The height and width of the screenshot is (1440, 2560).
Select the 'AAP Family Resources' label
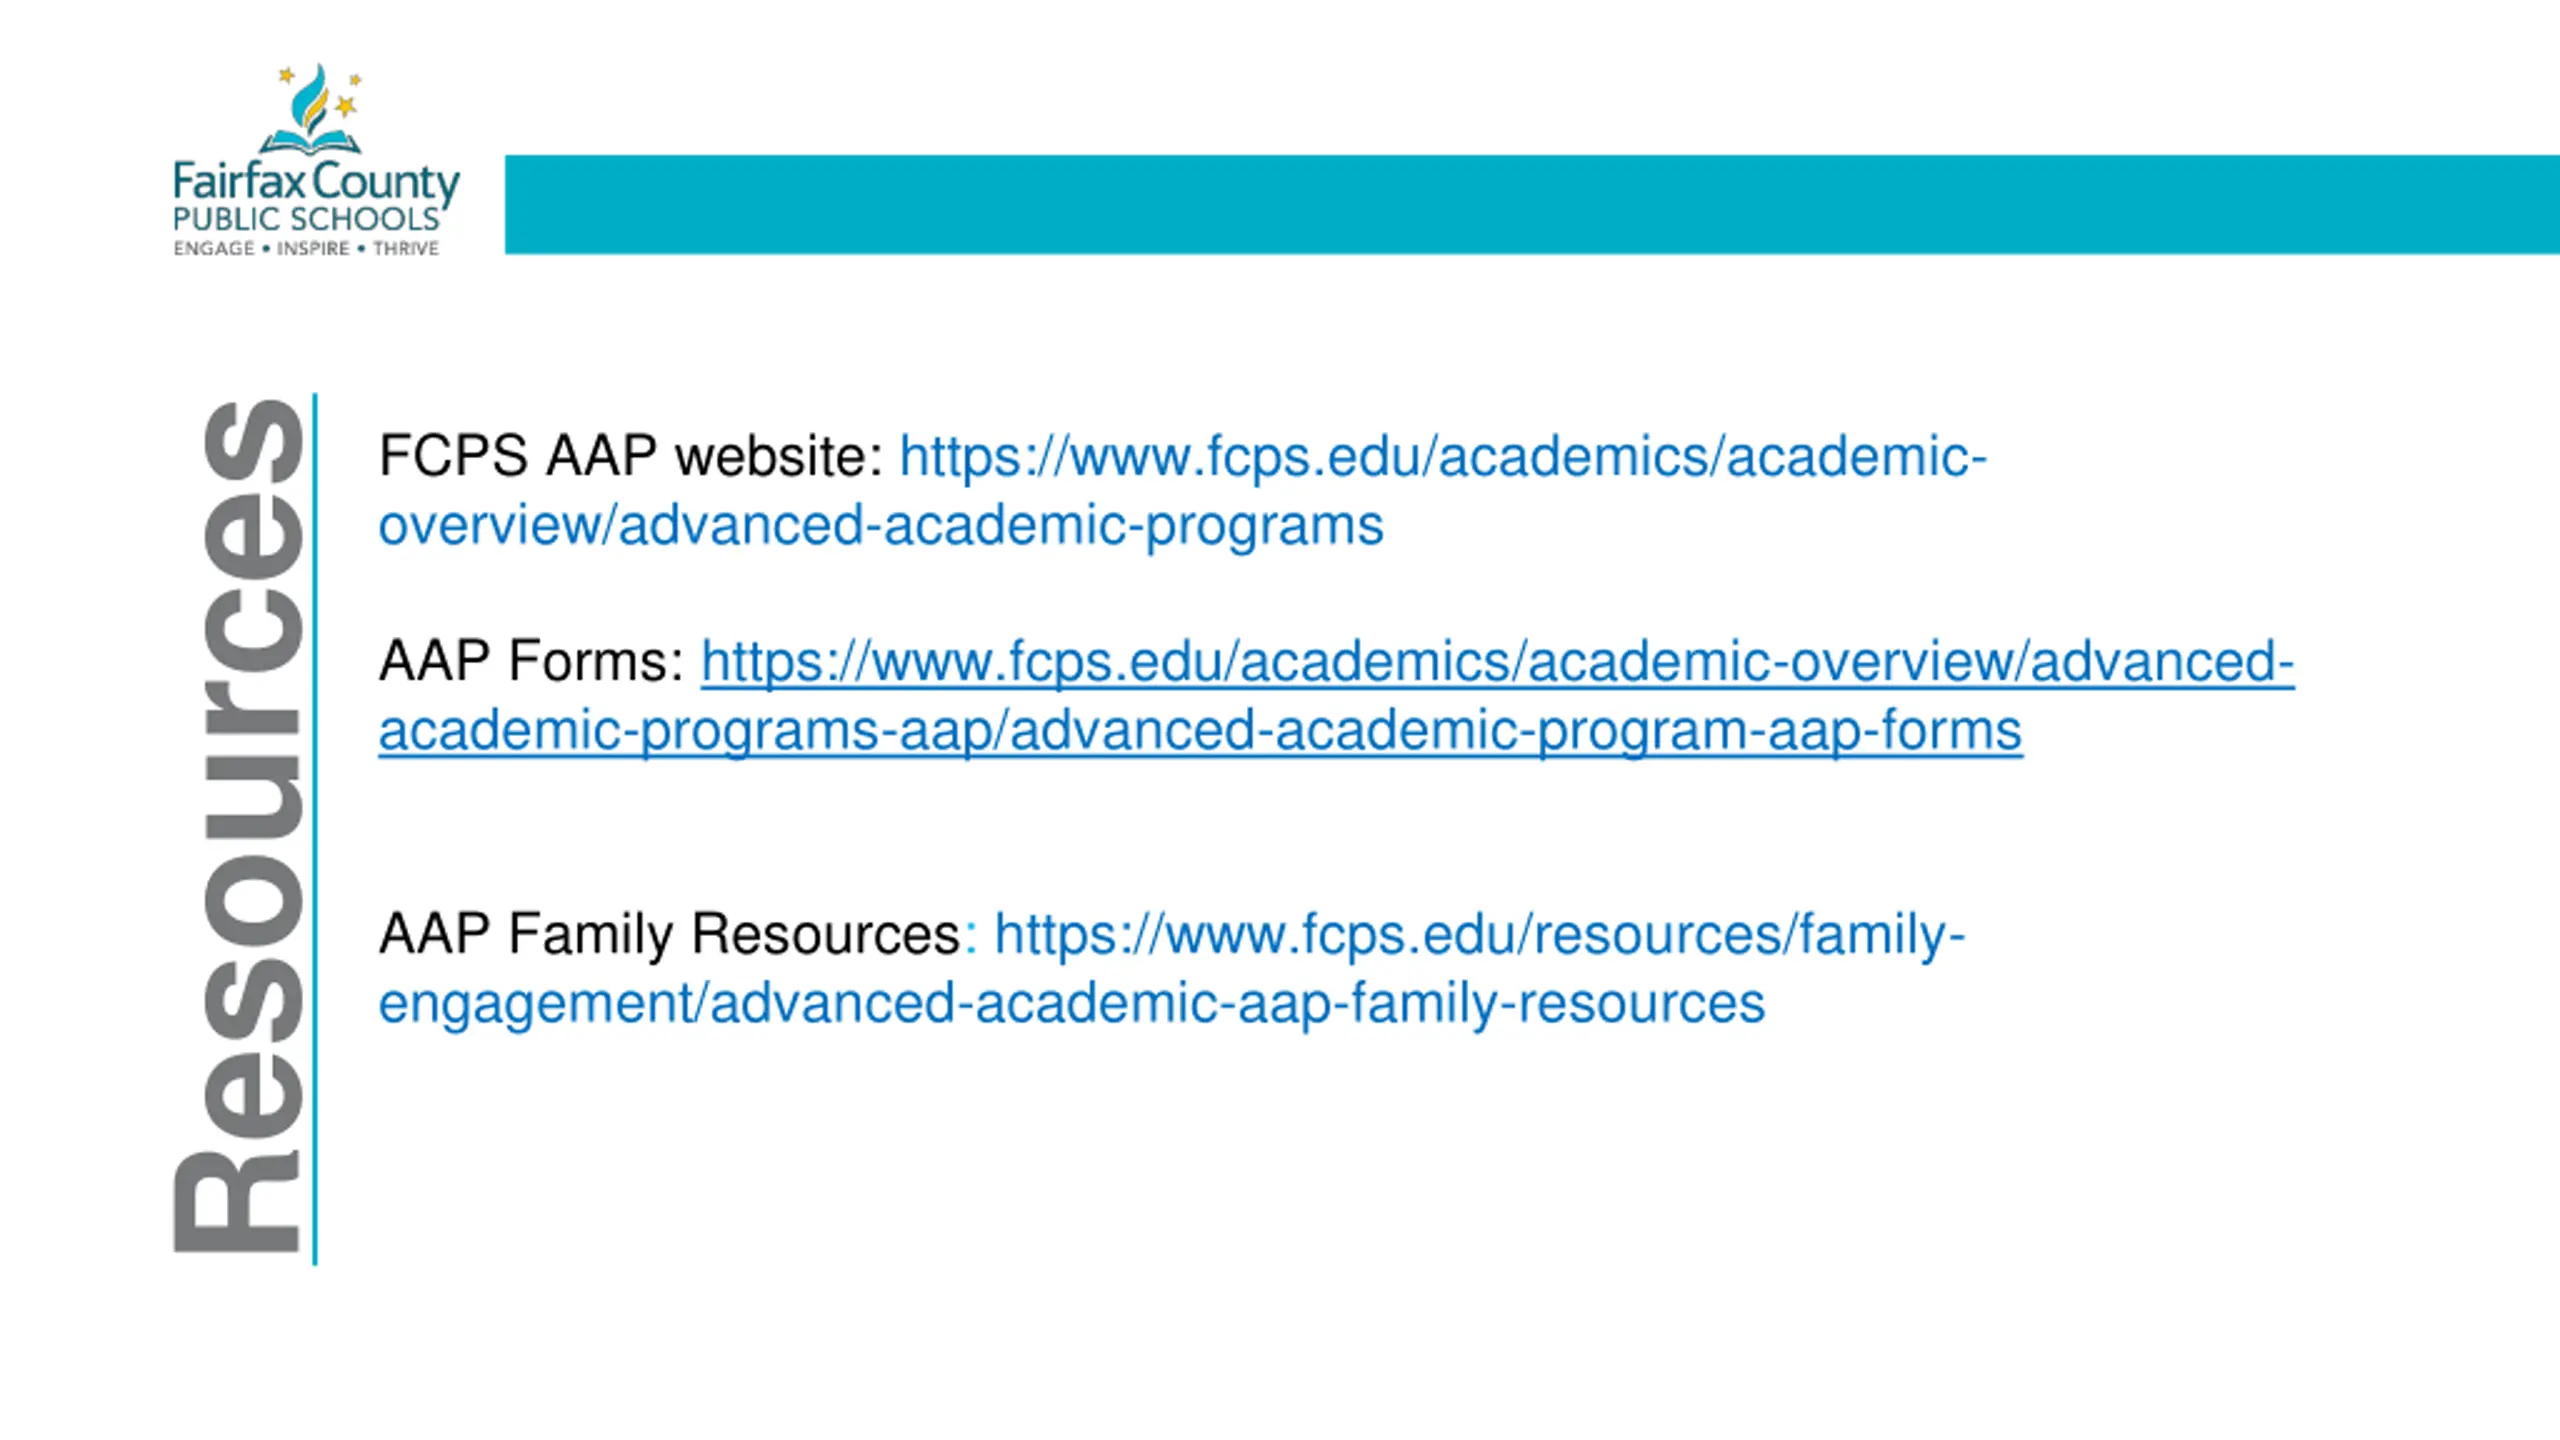point(669,935)
